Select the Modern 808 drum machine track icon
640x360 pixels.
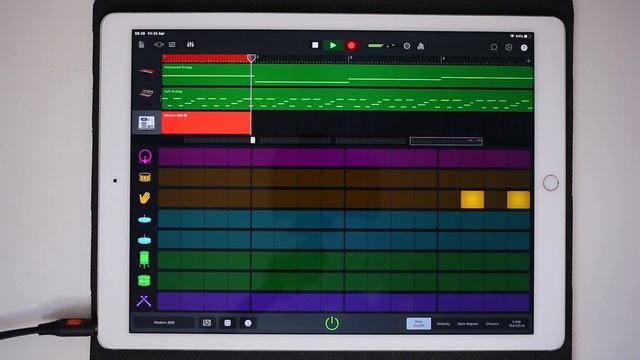click(x=147, y=122)
